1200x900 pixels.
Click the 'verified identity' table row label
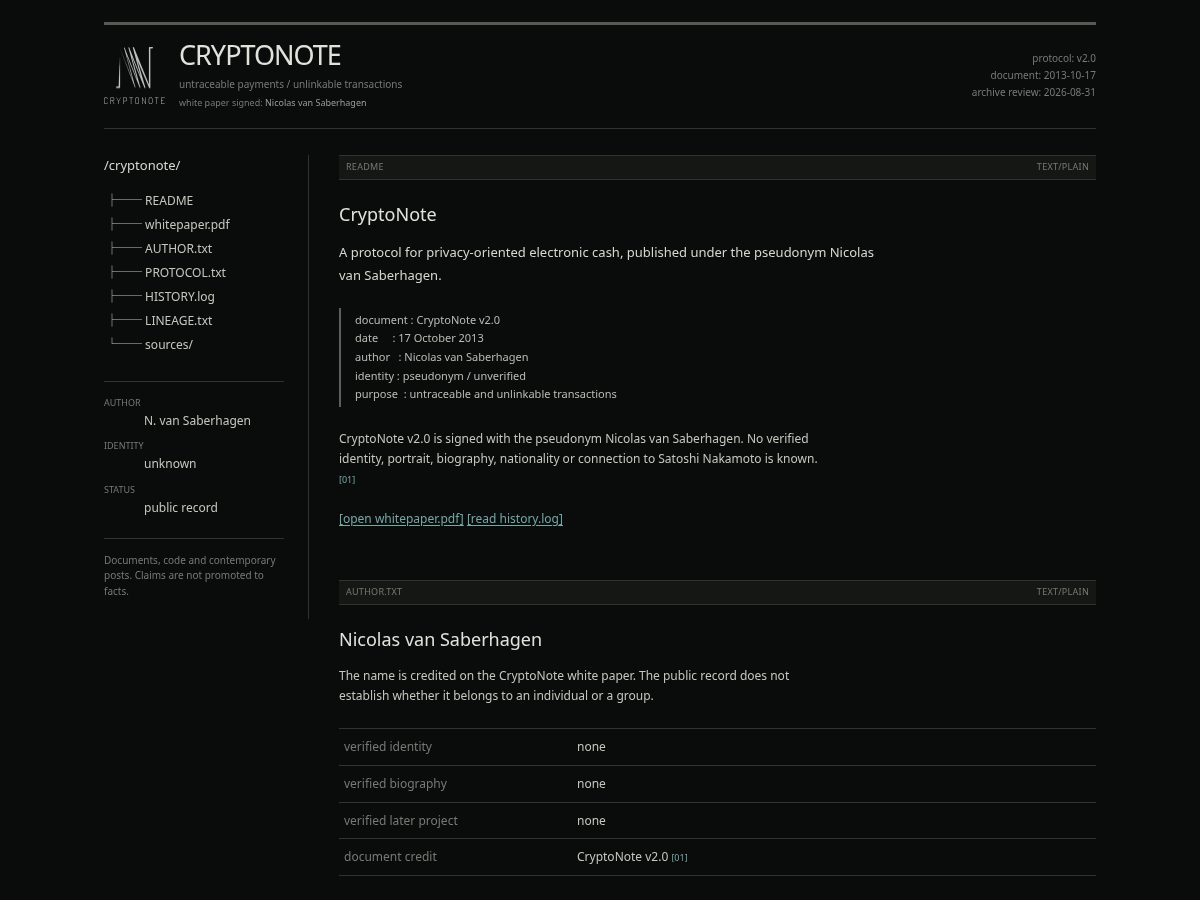tap(388, 747)
